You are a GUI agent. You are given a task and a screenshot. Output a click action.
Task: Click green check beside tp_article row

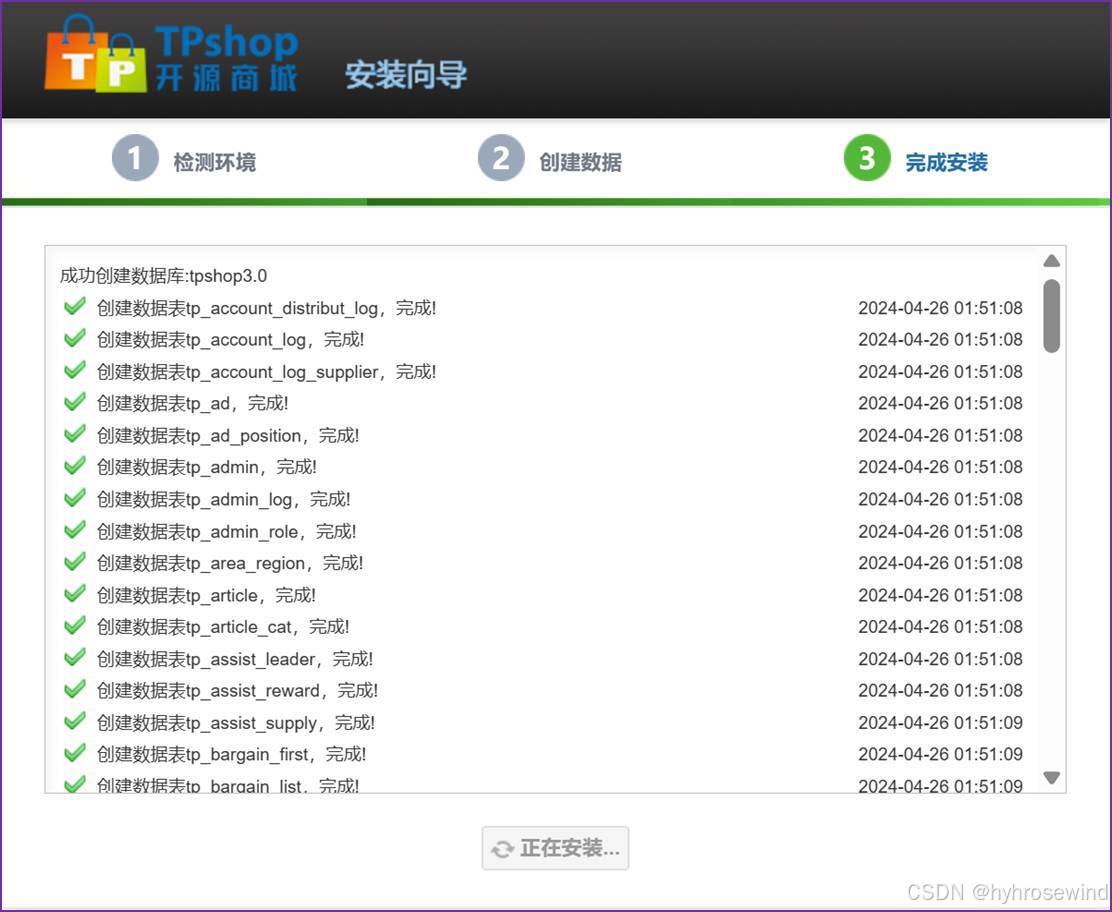pyautogui.click(x=74, y=594)
